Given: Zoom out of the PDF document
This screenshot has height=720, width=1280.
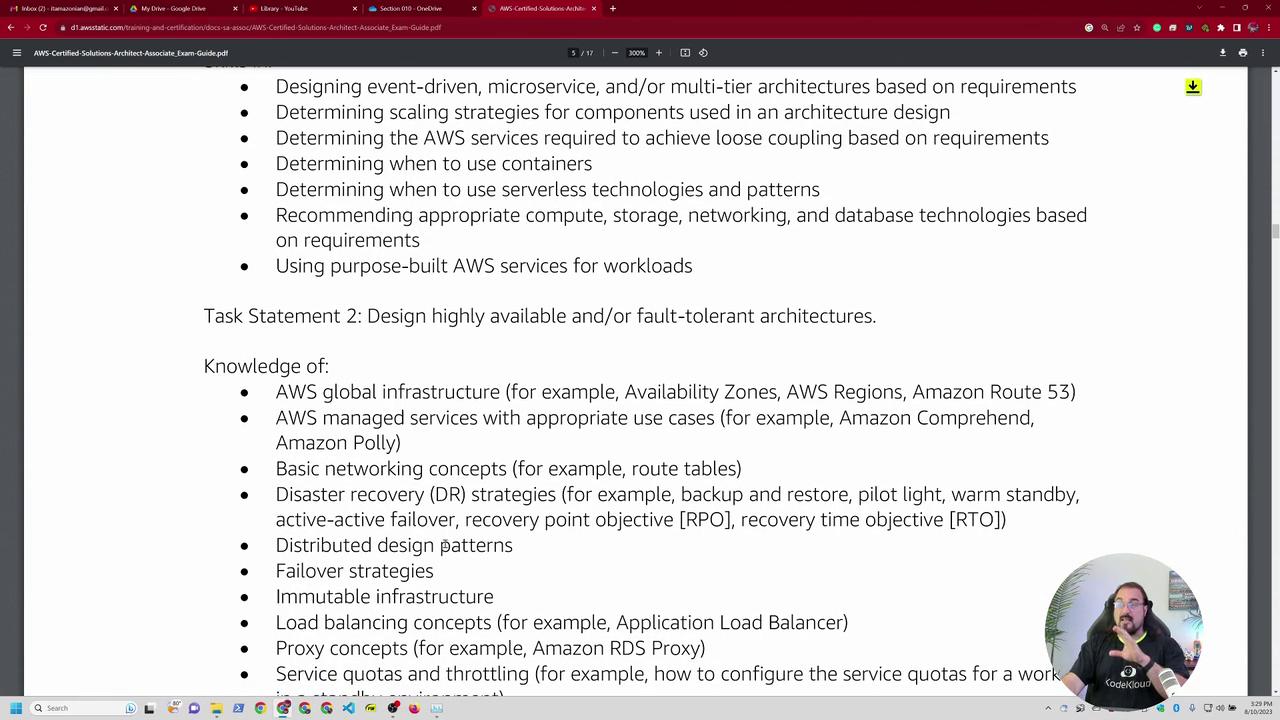Looking at the screenshot, I should pos(614,53).
